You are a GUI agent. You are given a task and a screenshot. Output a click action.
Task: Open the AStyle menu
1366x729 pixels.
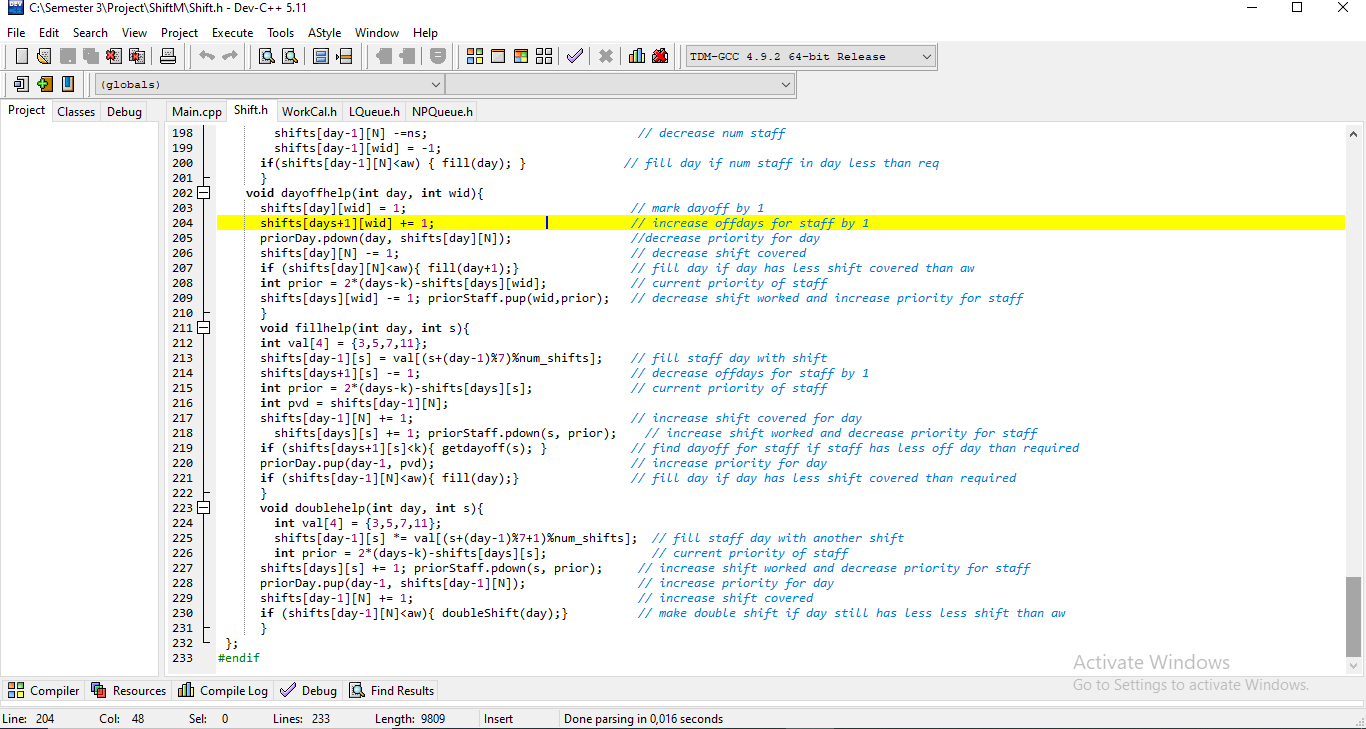pyautogui.click(x=325, y=33)
